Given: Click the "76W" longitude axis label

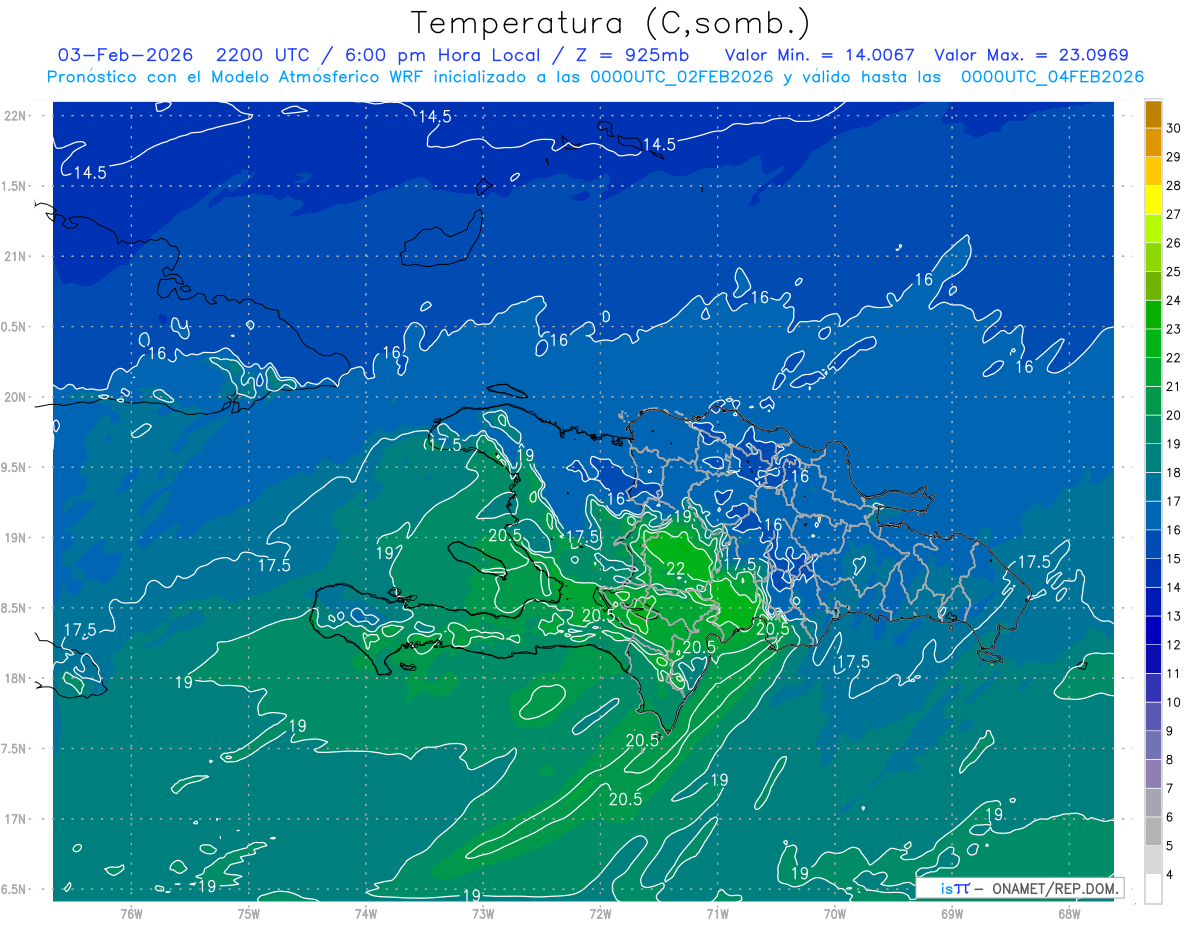Looking at the screenshot, I should click(131, 912).
